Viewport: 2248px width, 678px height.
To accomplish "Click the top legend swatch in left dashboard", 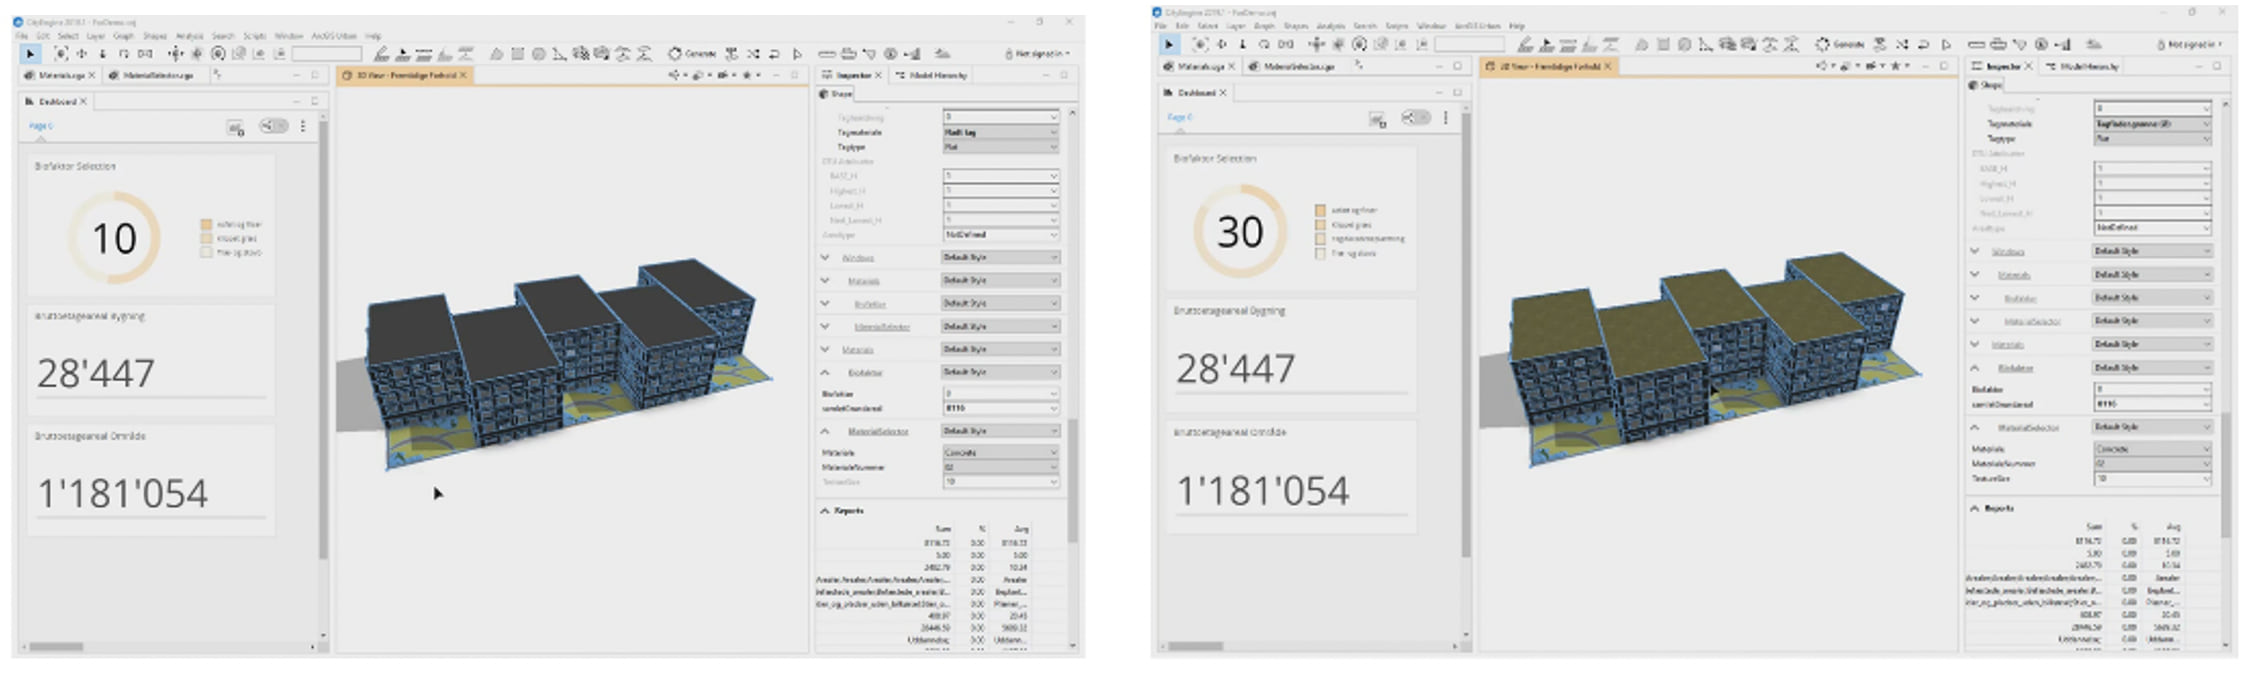I will 206,225.
